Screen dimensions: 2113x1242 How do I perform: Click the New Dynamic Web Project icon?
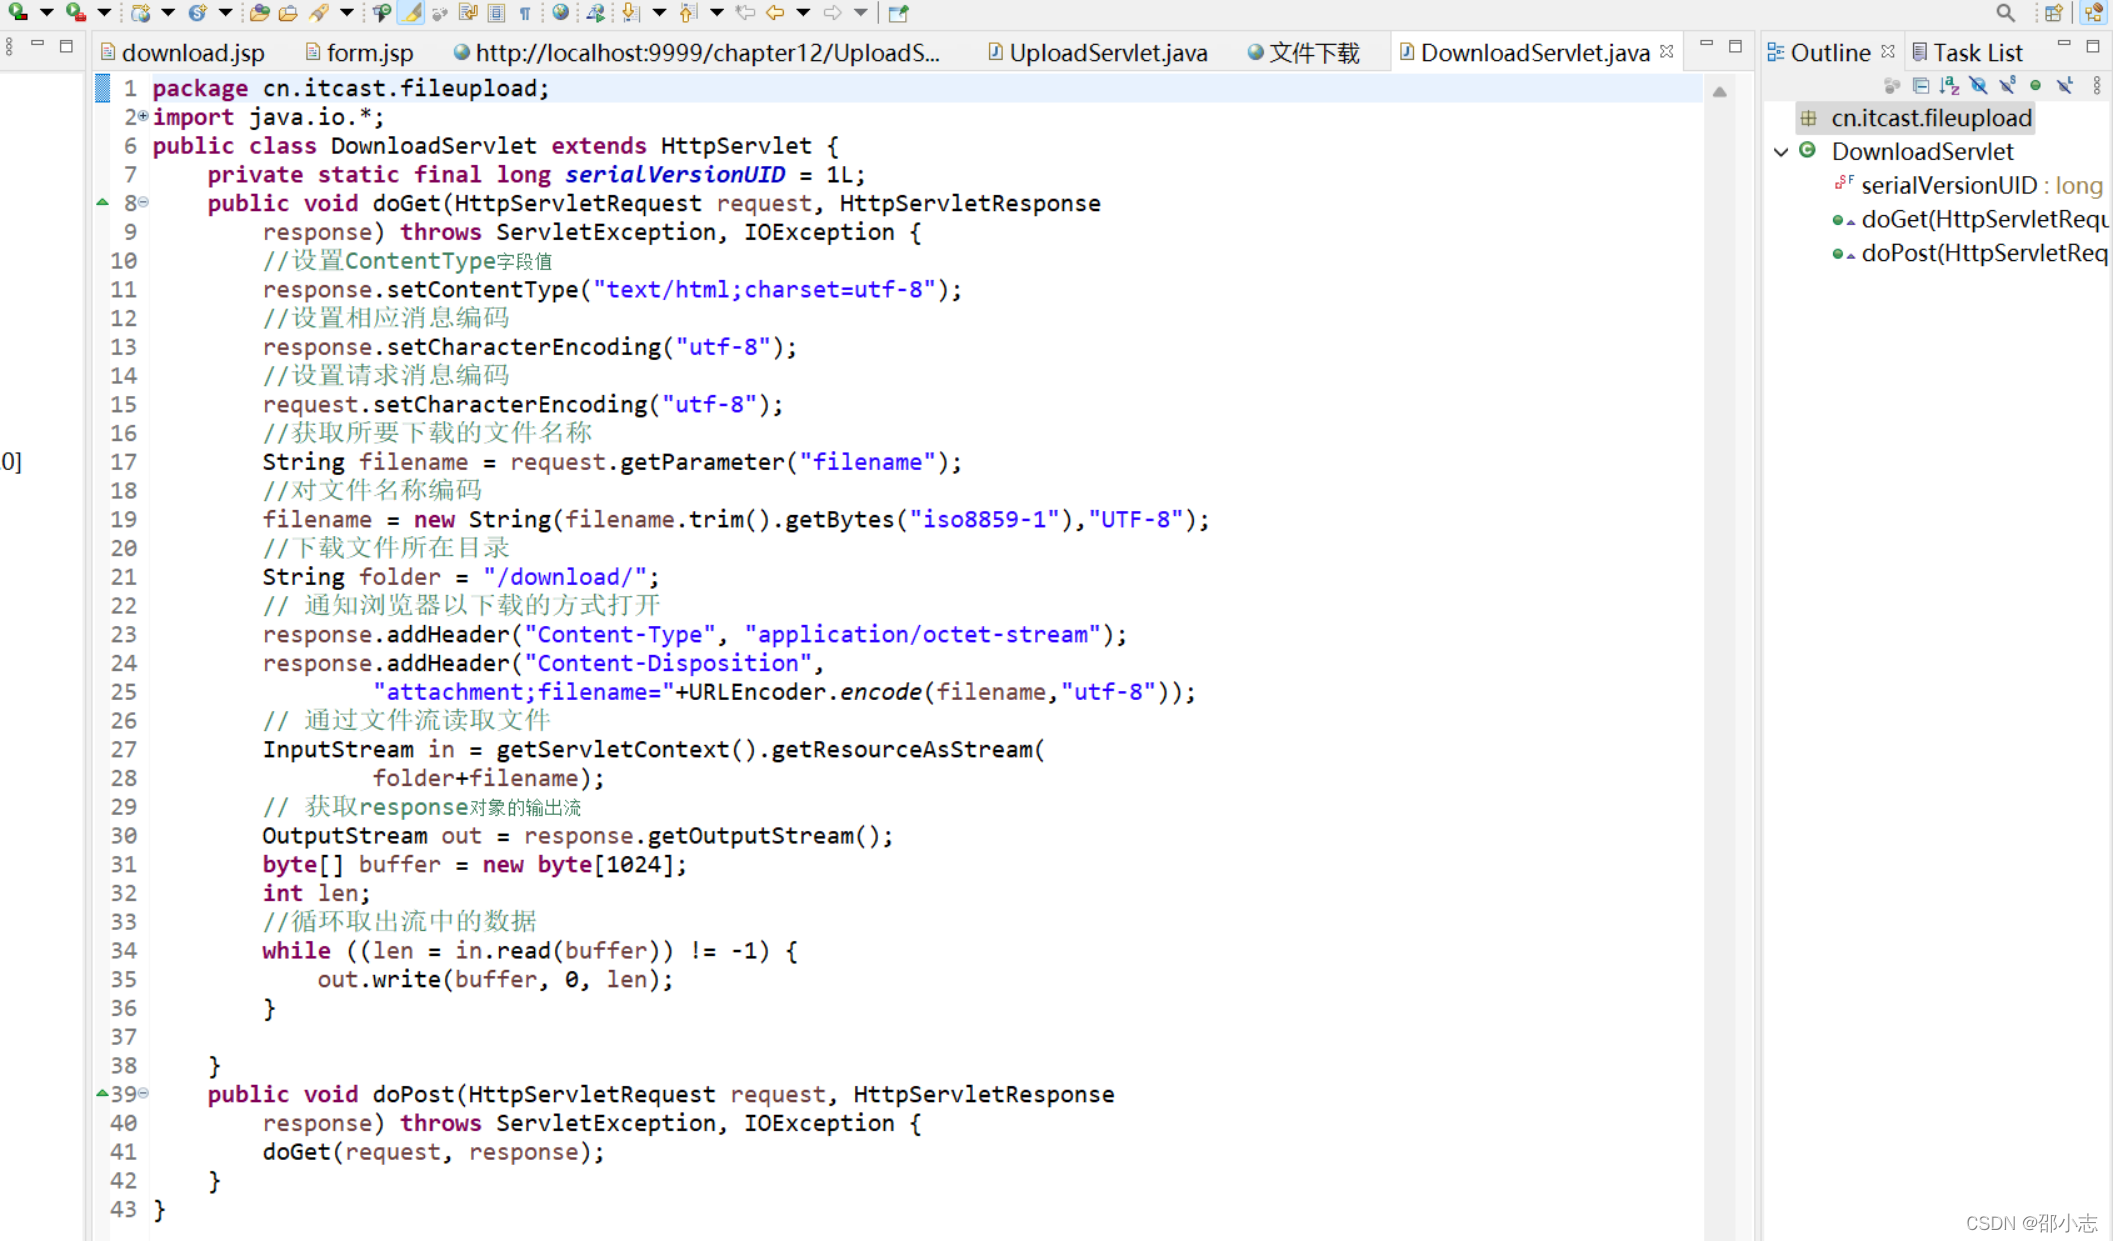pos(141,13)
